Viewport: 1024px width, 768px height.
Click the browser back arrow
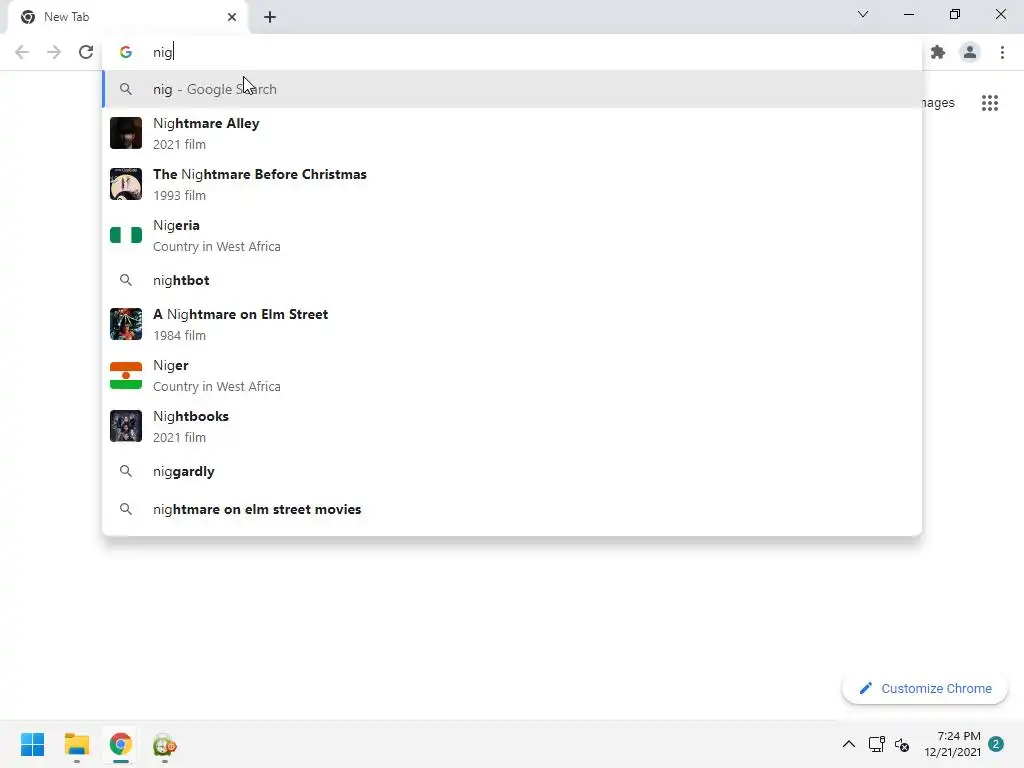[22, 52]
